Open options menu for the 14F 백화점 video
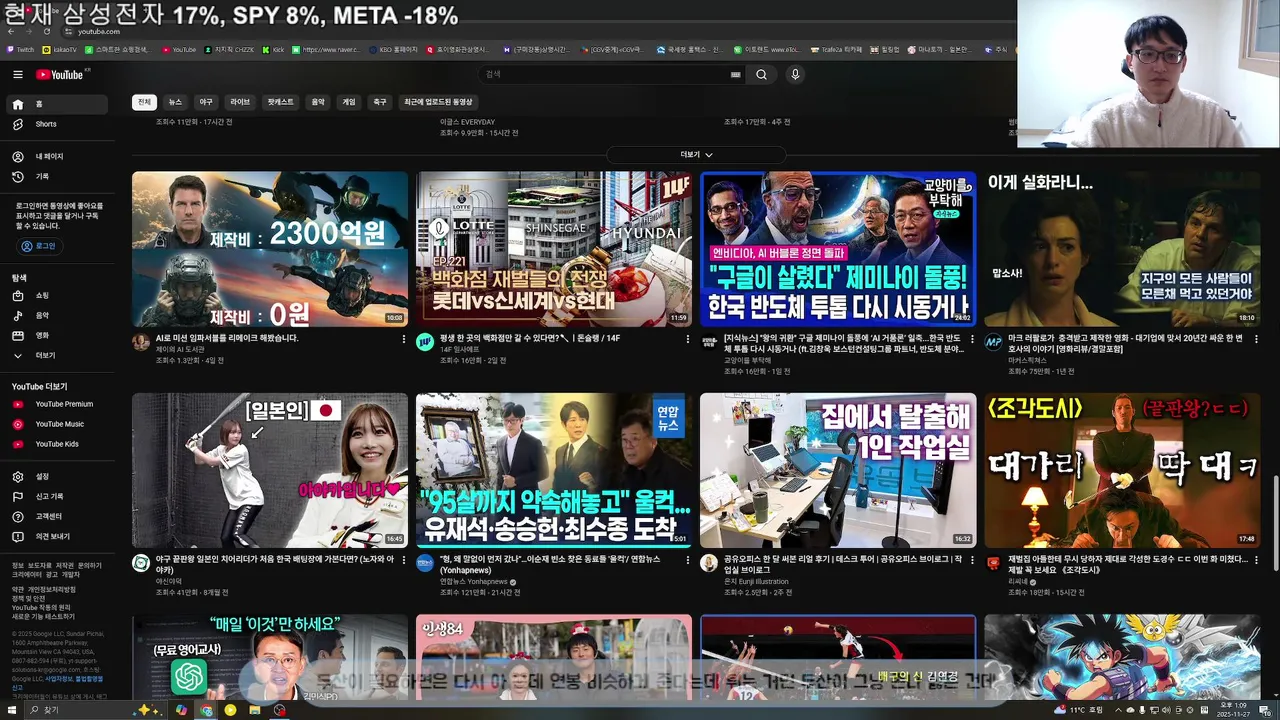Image resolution: width=1280 pixels, height=720 pixels. pyautogui.click(x=688, y=340)
